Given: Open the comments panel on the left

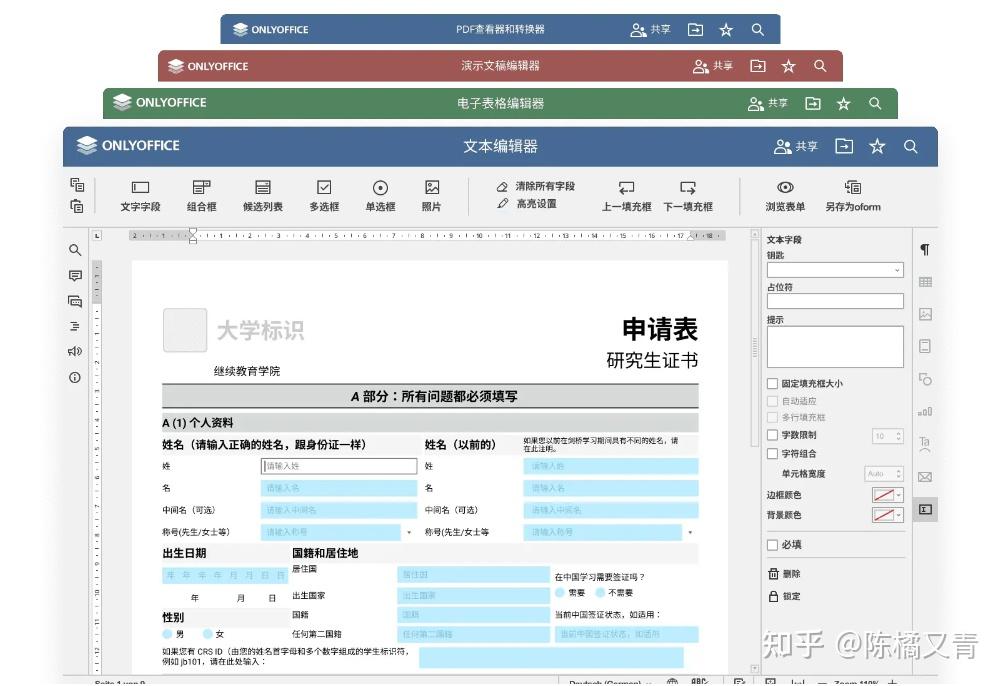Looking at the screenshot, I should pyautogui.click(x=74, y=276).
